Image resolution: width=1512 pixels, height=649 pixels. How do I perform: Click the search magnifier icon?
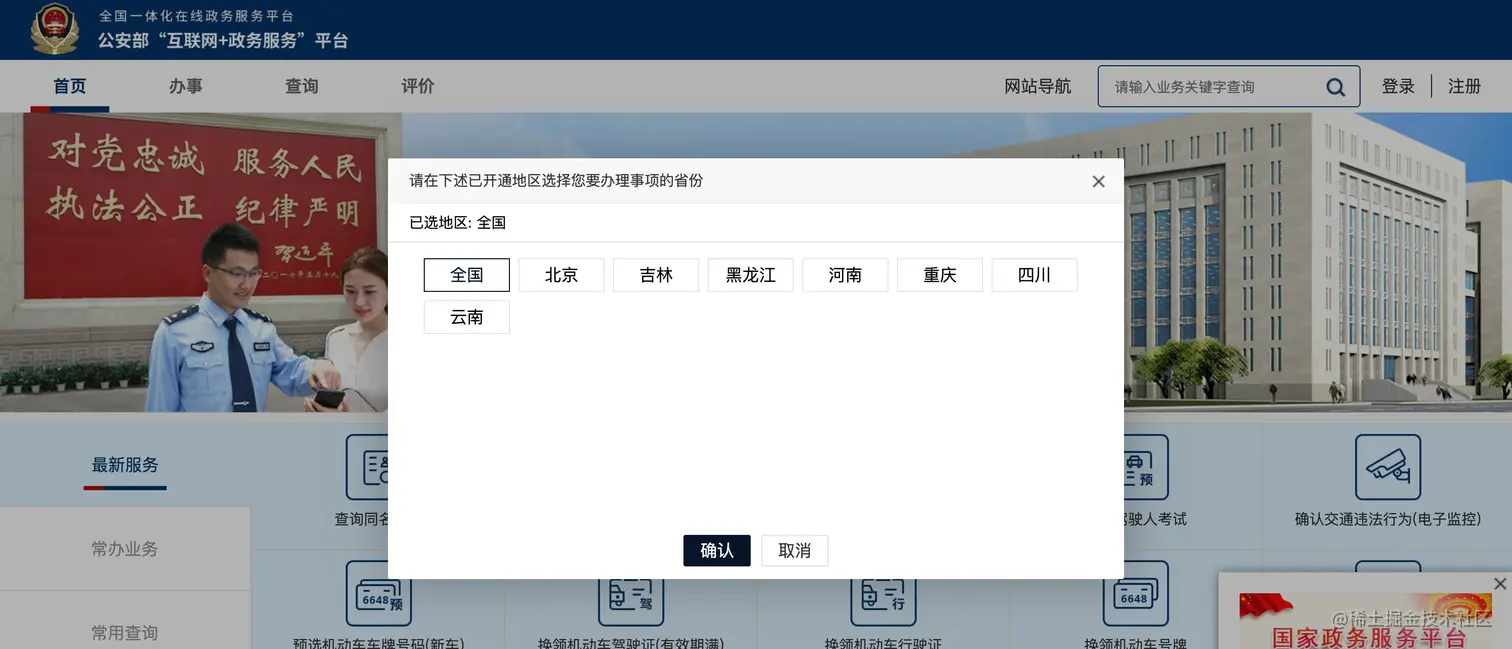pyautogui.click(x=1335, y=87)
